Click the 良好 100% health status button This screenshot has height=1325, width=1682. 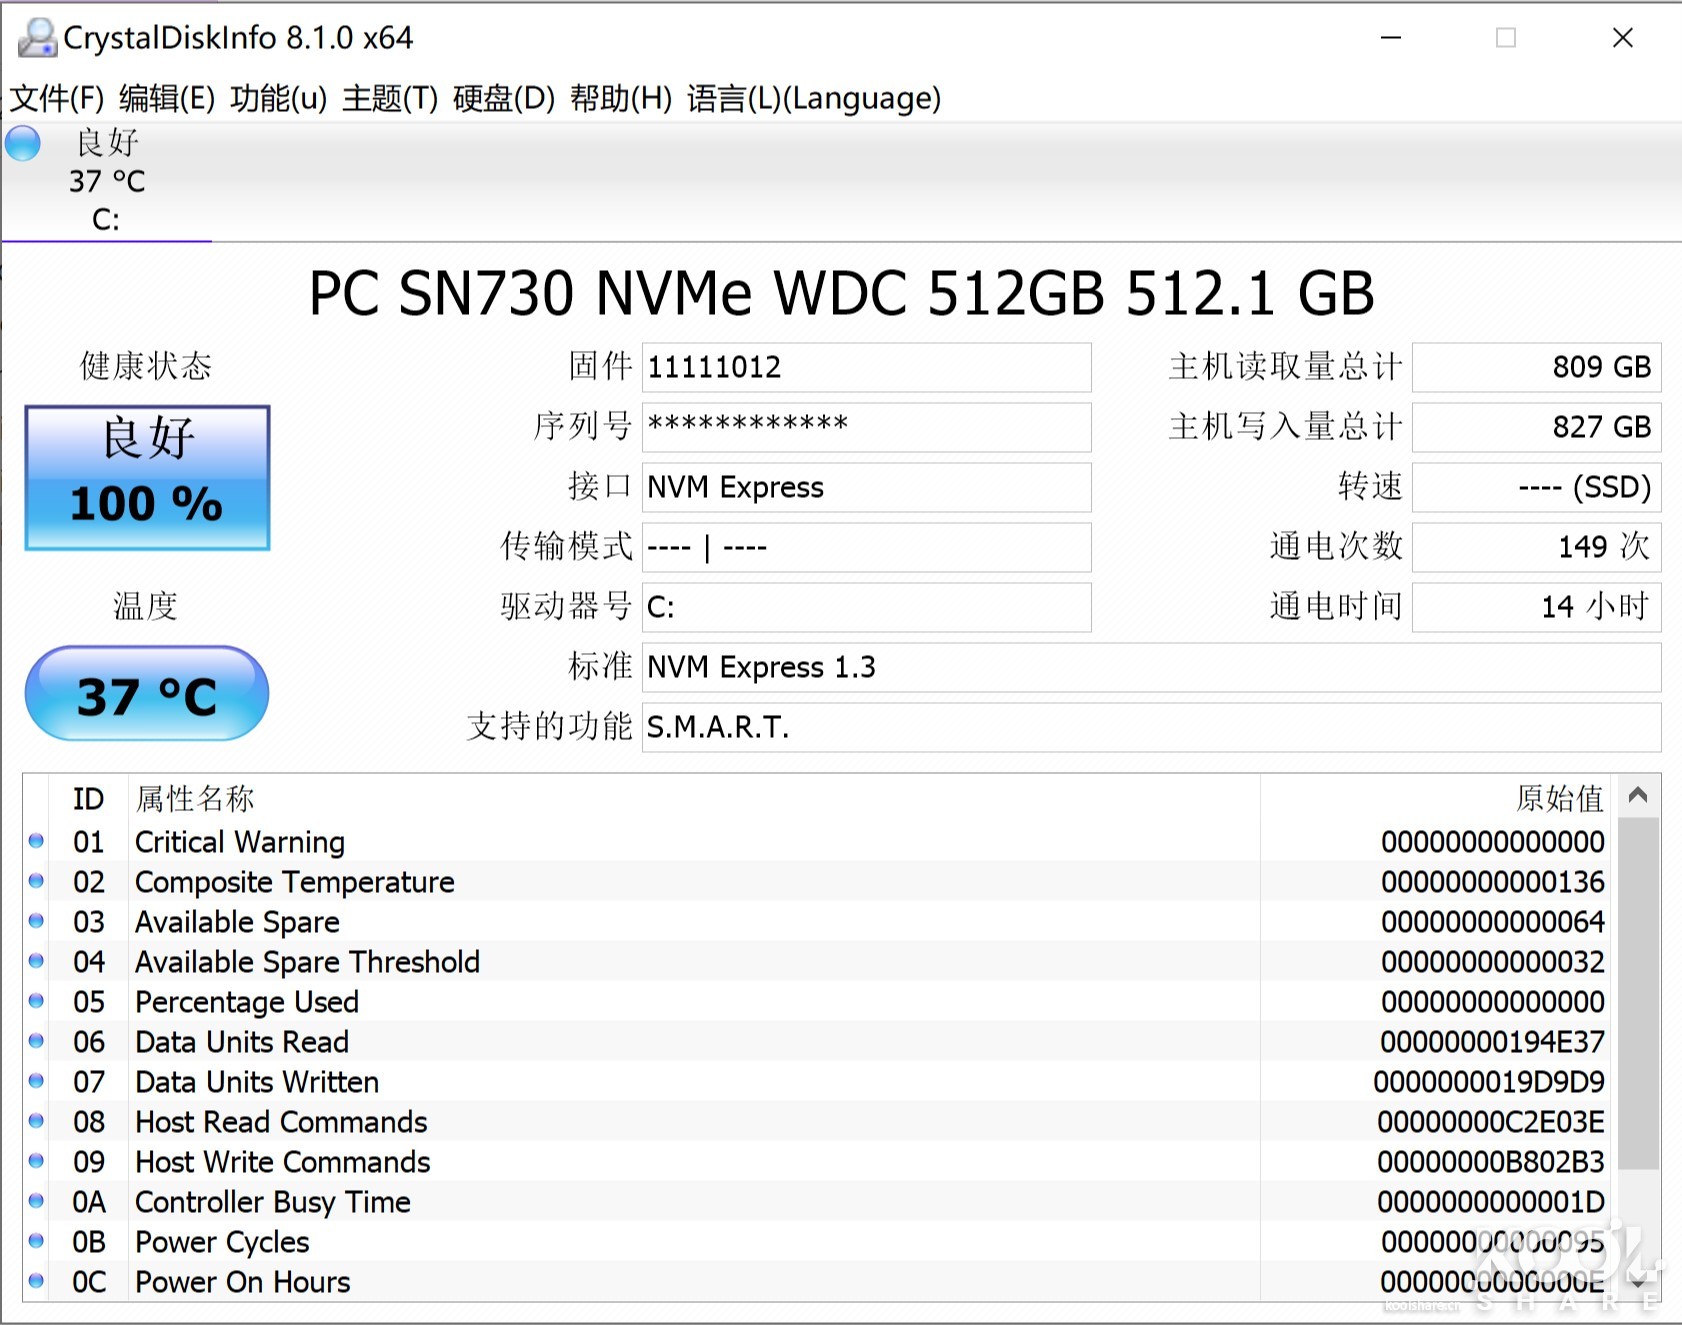coord(146,477)
